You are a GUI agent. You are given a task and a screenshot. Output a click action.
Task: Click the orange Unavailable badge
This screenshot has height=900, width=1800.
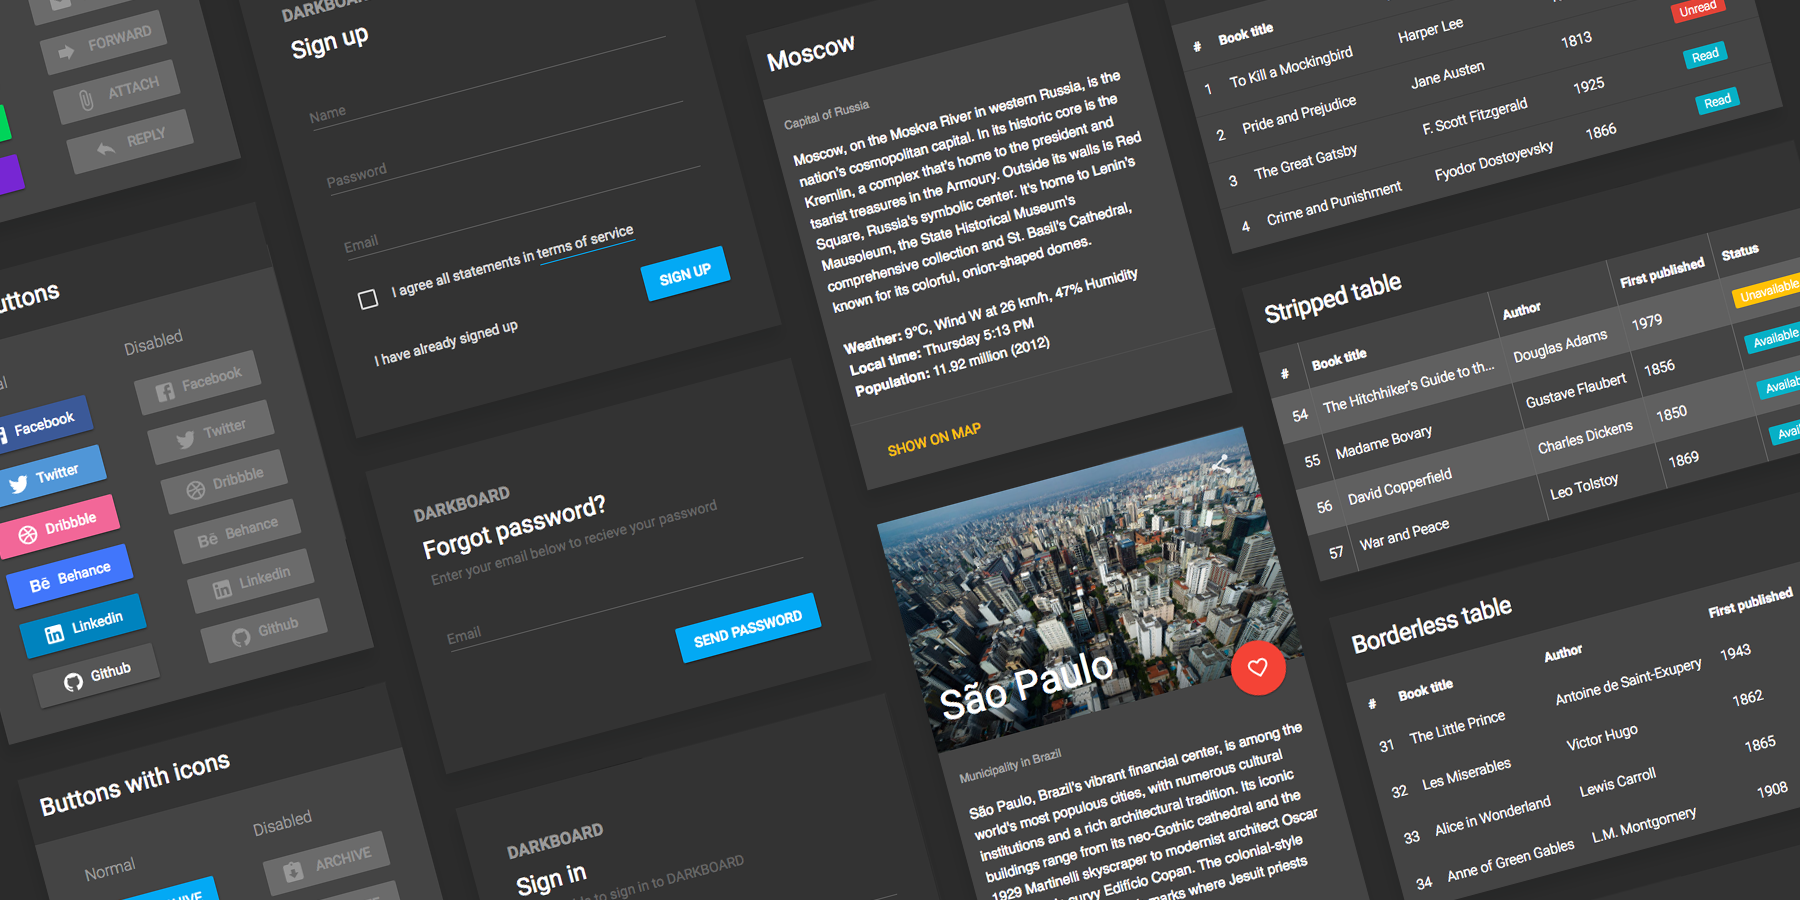(x=1767, y=291)
